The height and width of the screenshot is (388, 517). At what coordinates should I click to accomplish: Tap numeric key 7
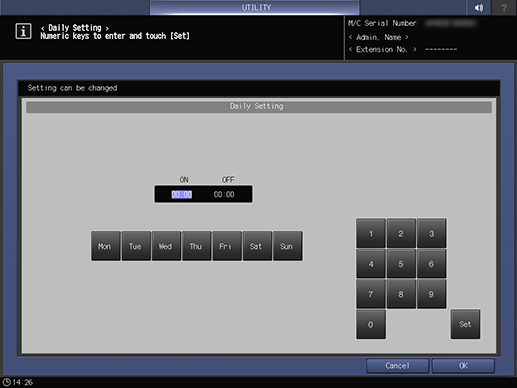(x=371, y=294)
